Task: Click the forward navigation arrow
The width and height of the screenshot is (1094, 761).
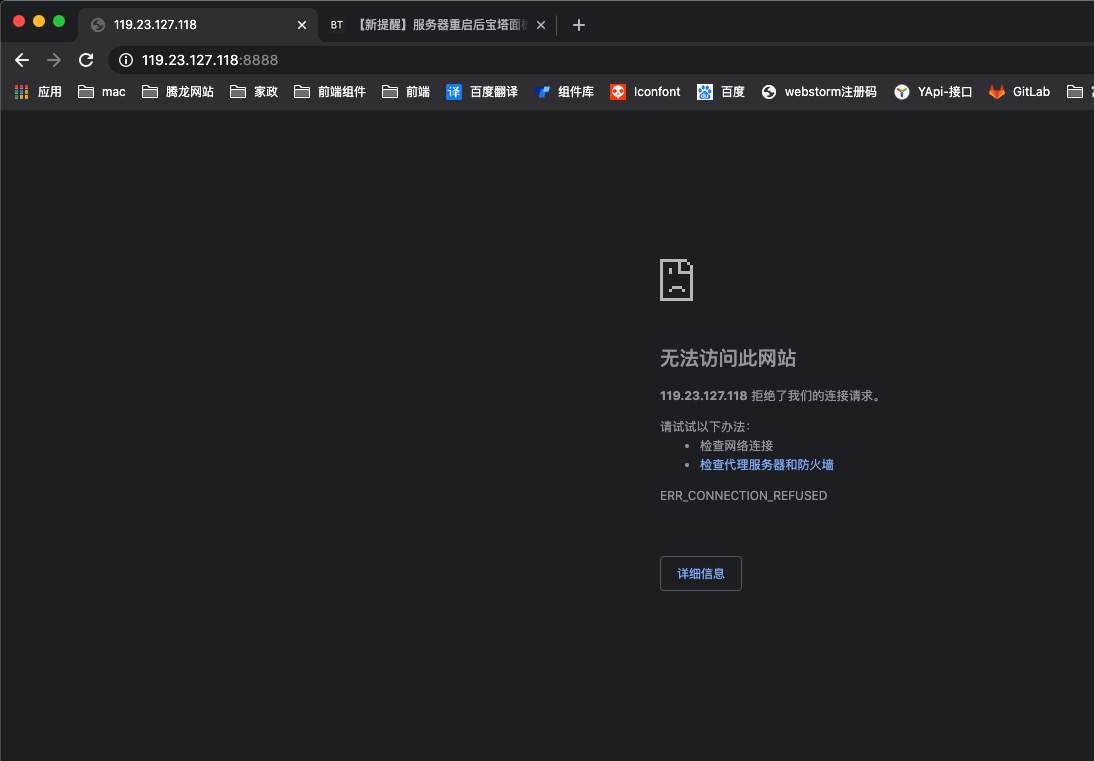Action: coord(54,61)
